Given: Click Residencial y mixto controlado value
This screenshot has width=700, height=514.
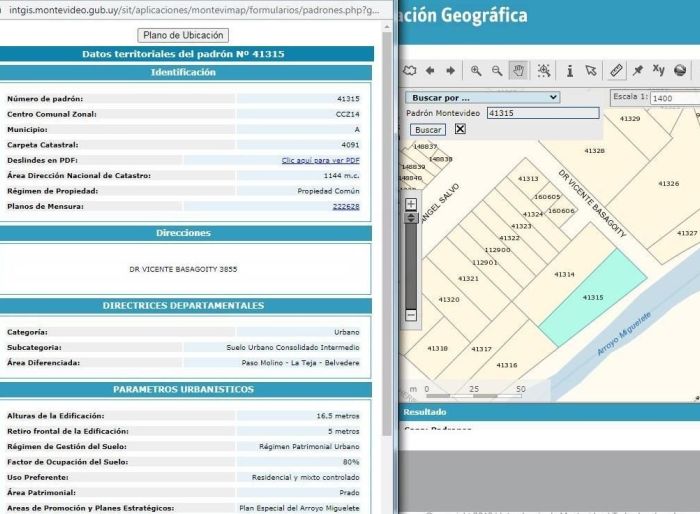Looking at the screenshot, I should coord(305,477).
